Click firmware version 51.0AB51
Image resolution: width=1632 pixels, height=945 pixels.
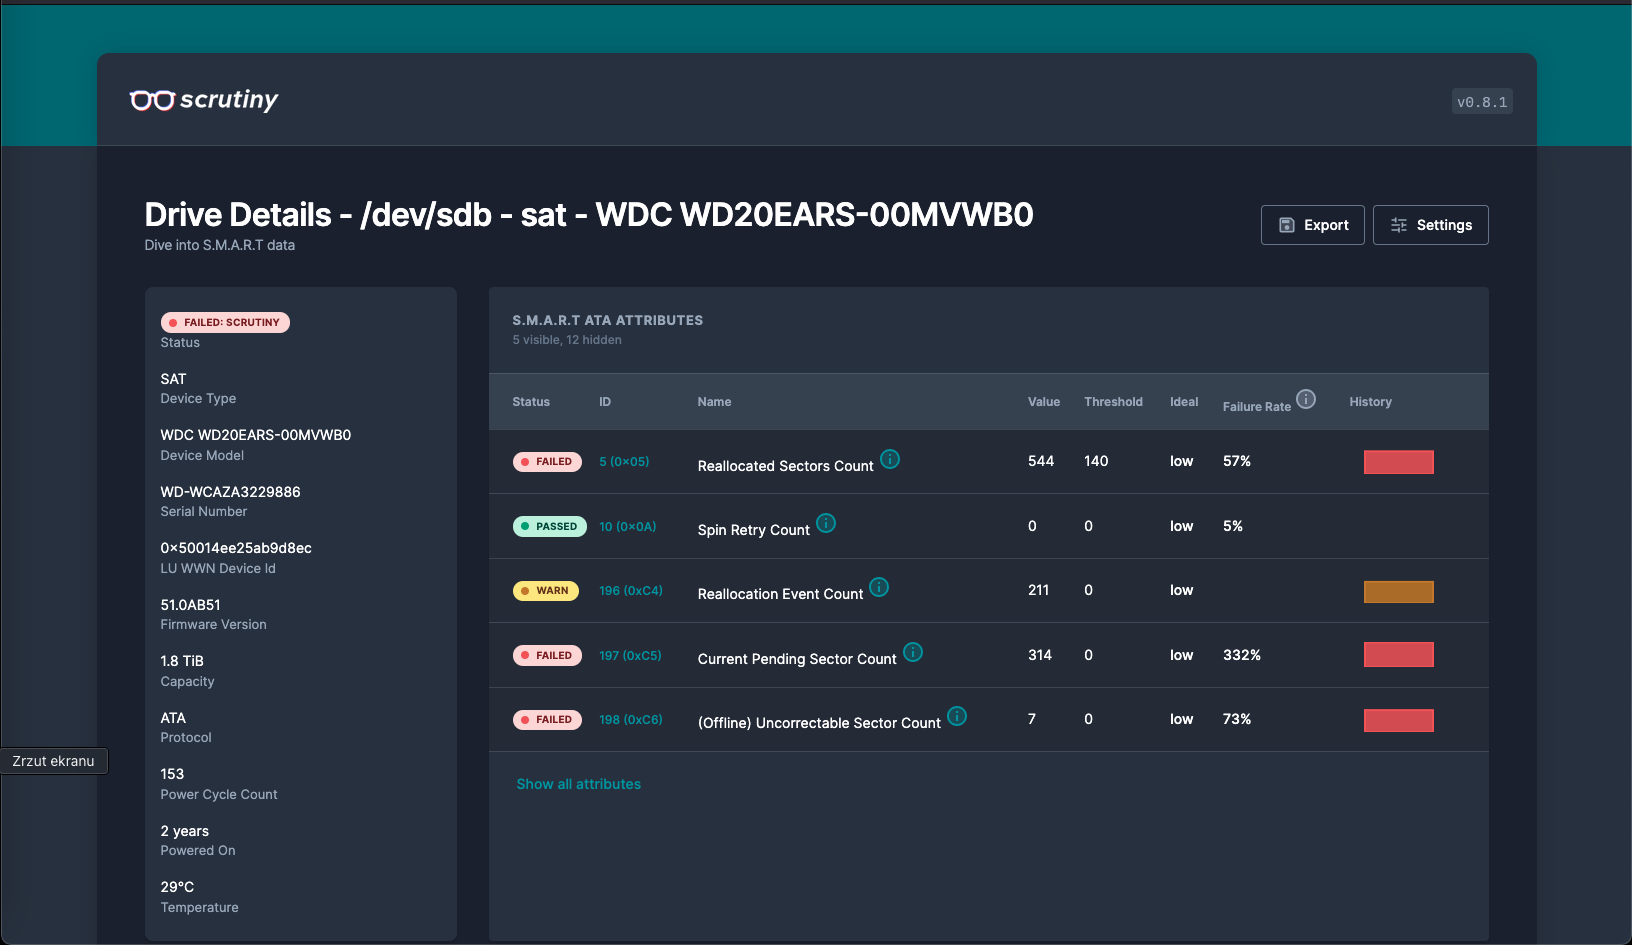point(190,605)
